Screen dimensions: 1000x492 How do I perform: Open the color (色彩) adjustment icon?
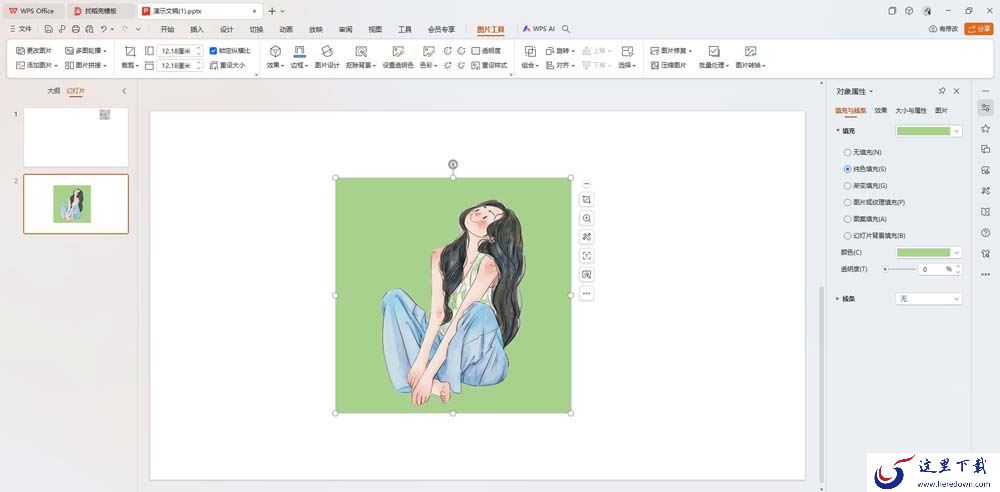point(429,51)
